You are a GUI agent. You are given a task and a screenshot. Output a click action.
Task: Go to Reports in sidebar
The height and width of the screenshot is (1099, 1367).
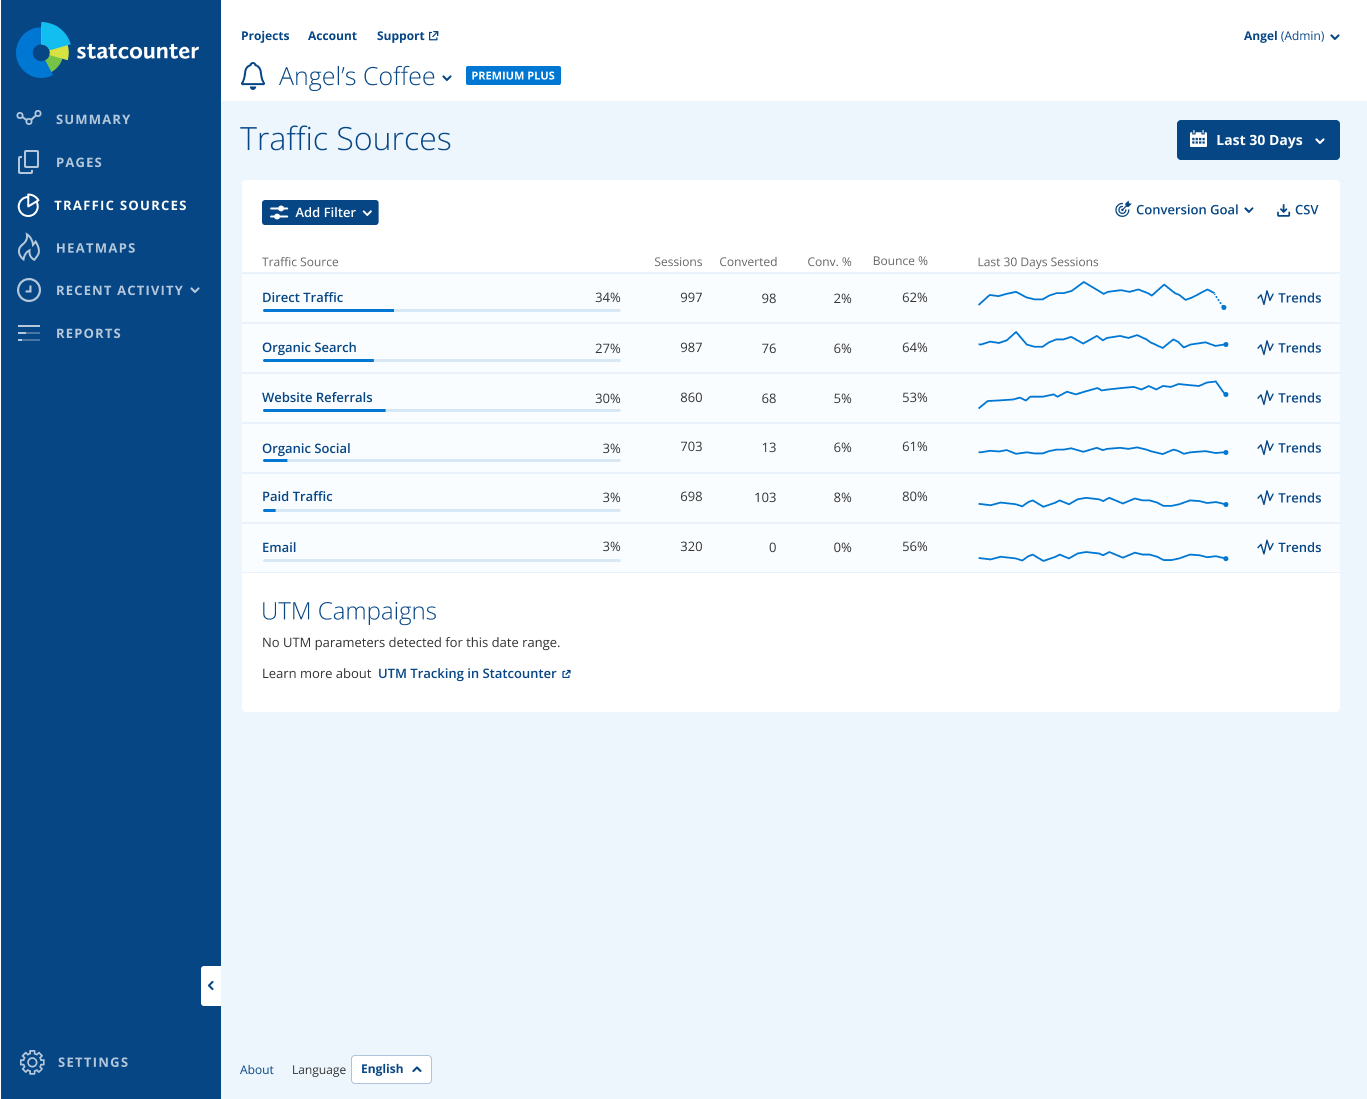88,333
